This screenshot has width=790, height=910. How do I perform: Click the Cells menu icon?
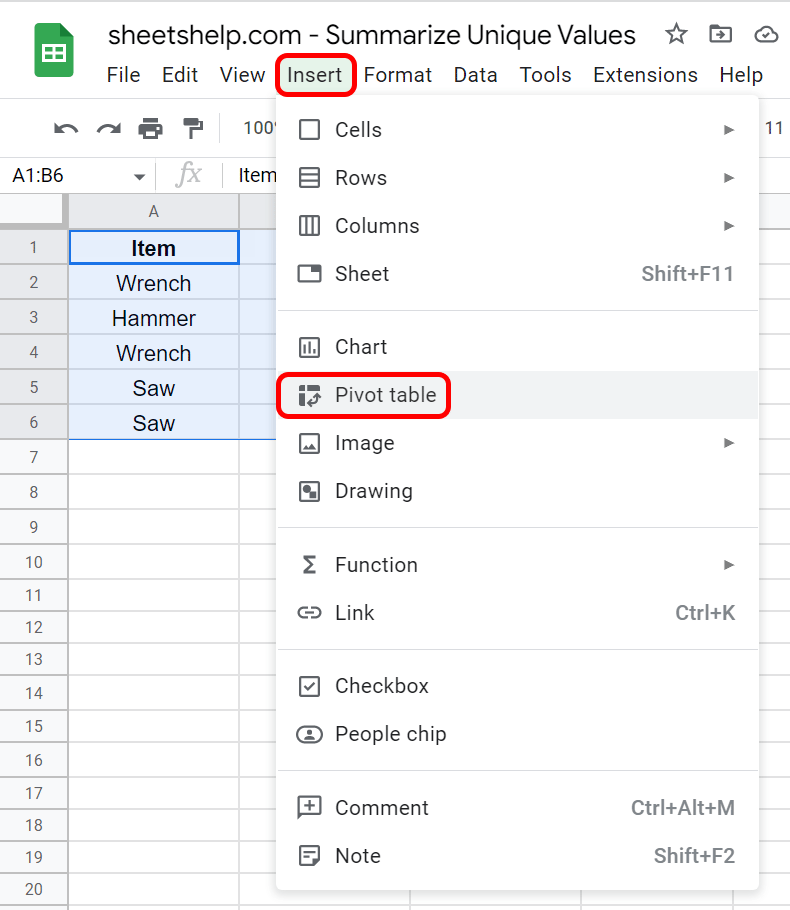point(309,129)
